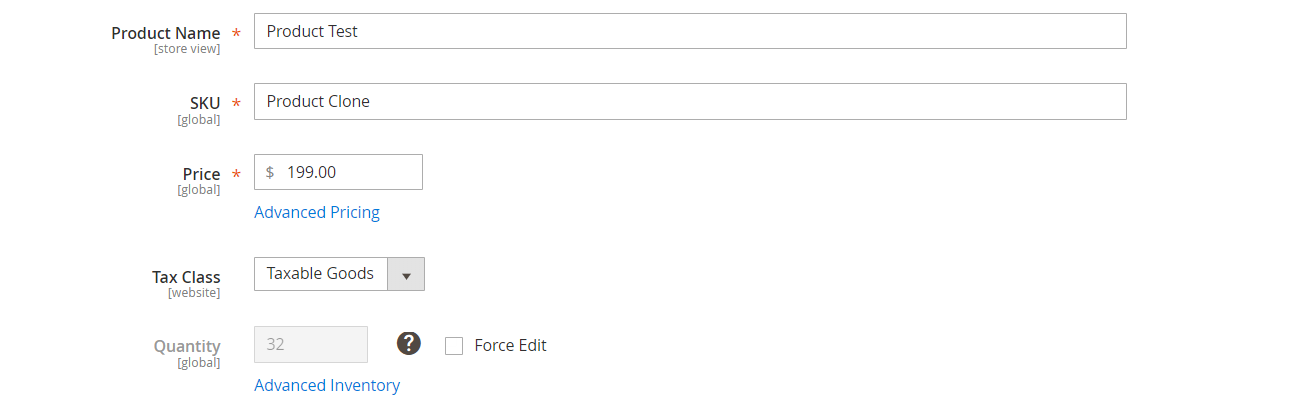Focus the Product Name field containing Product Test
1291x416 pixels.
coord(690,31)
